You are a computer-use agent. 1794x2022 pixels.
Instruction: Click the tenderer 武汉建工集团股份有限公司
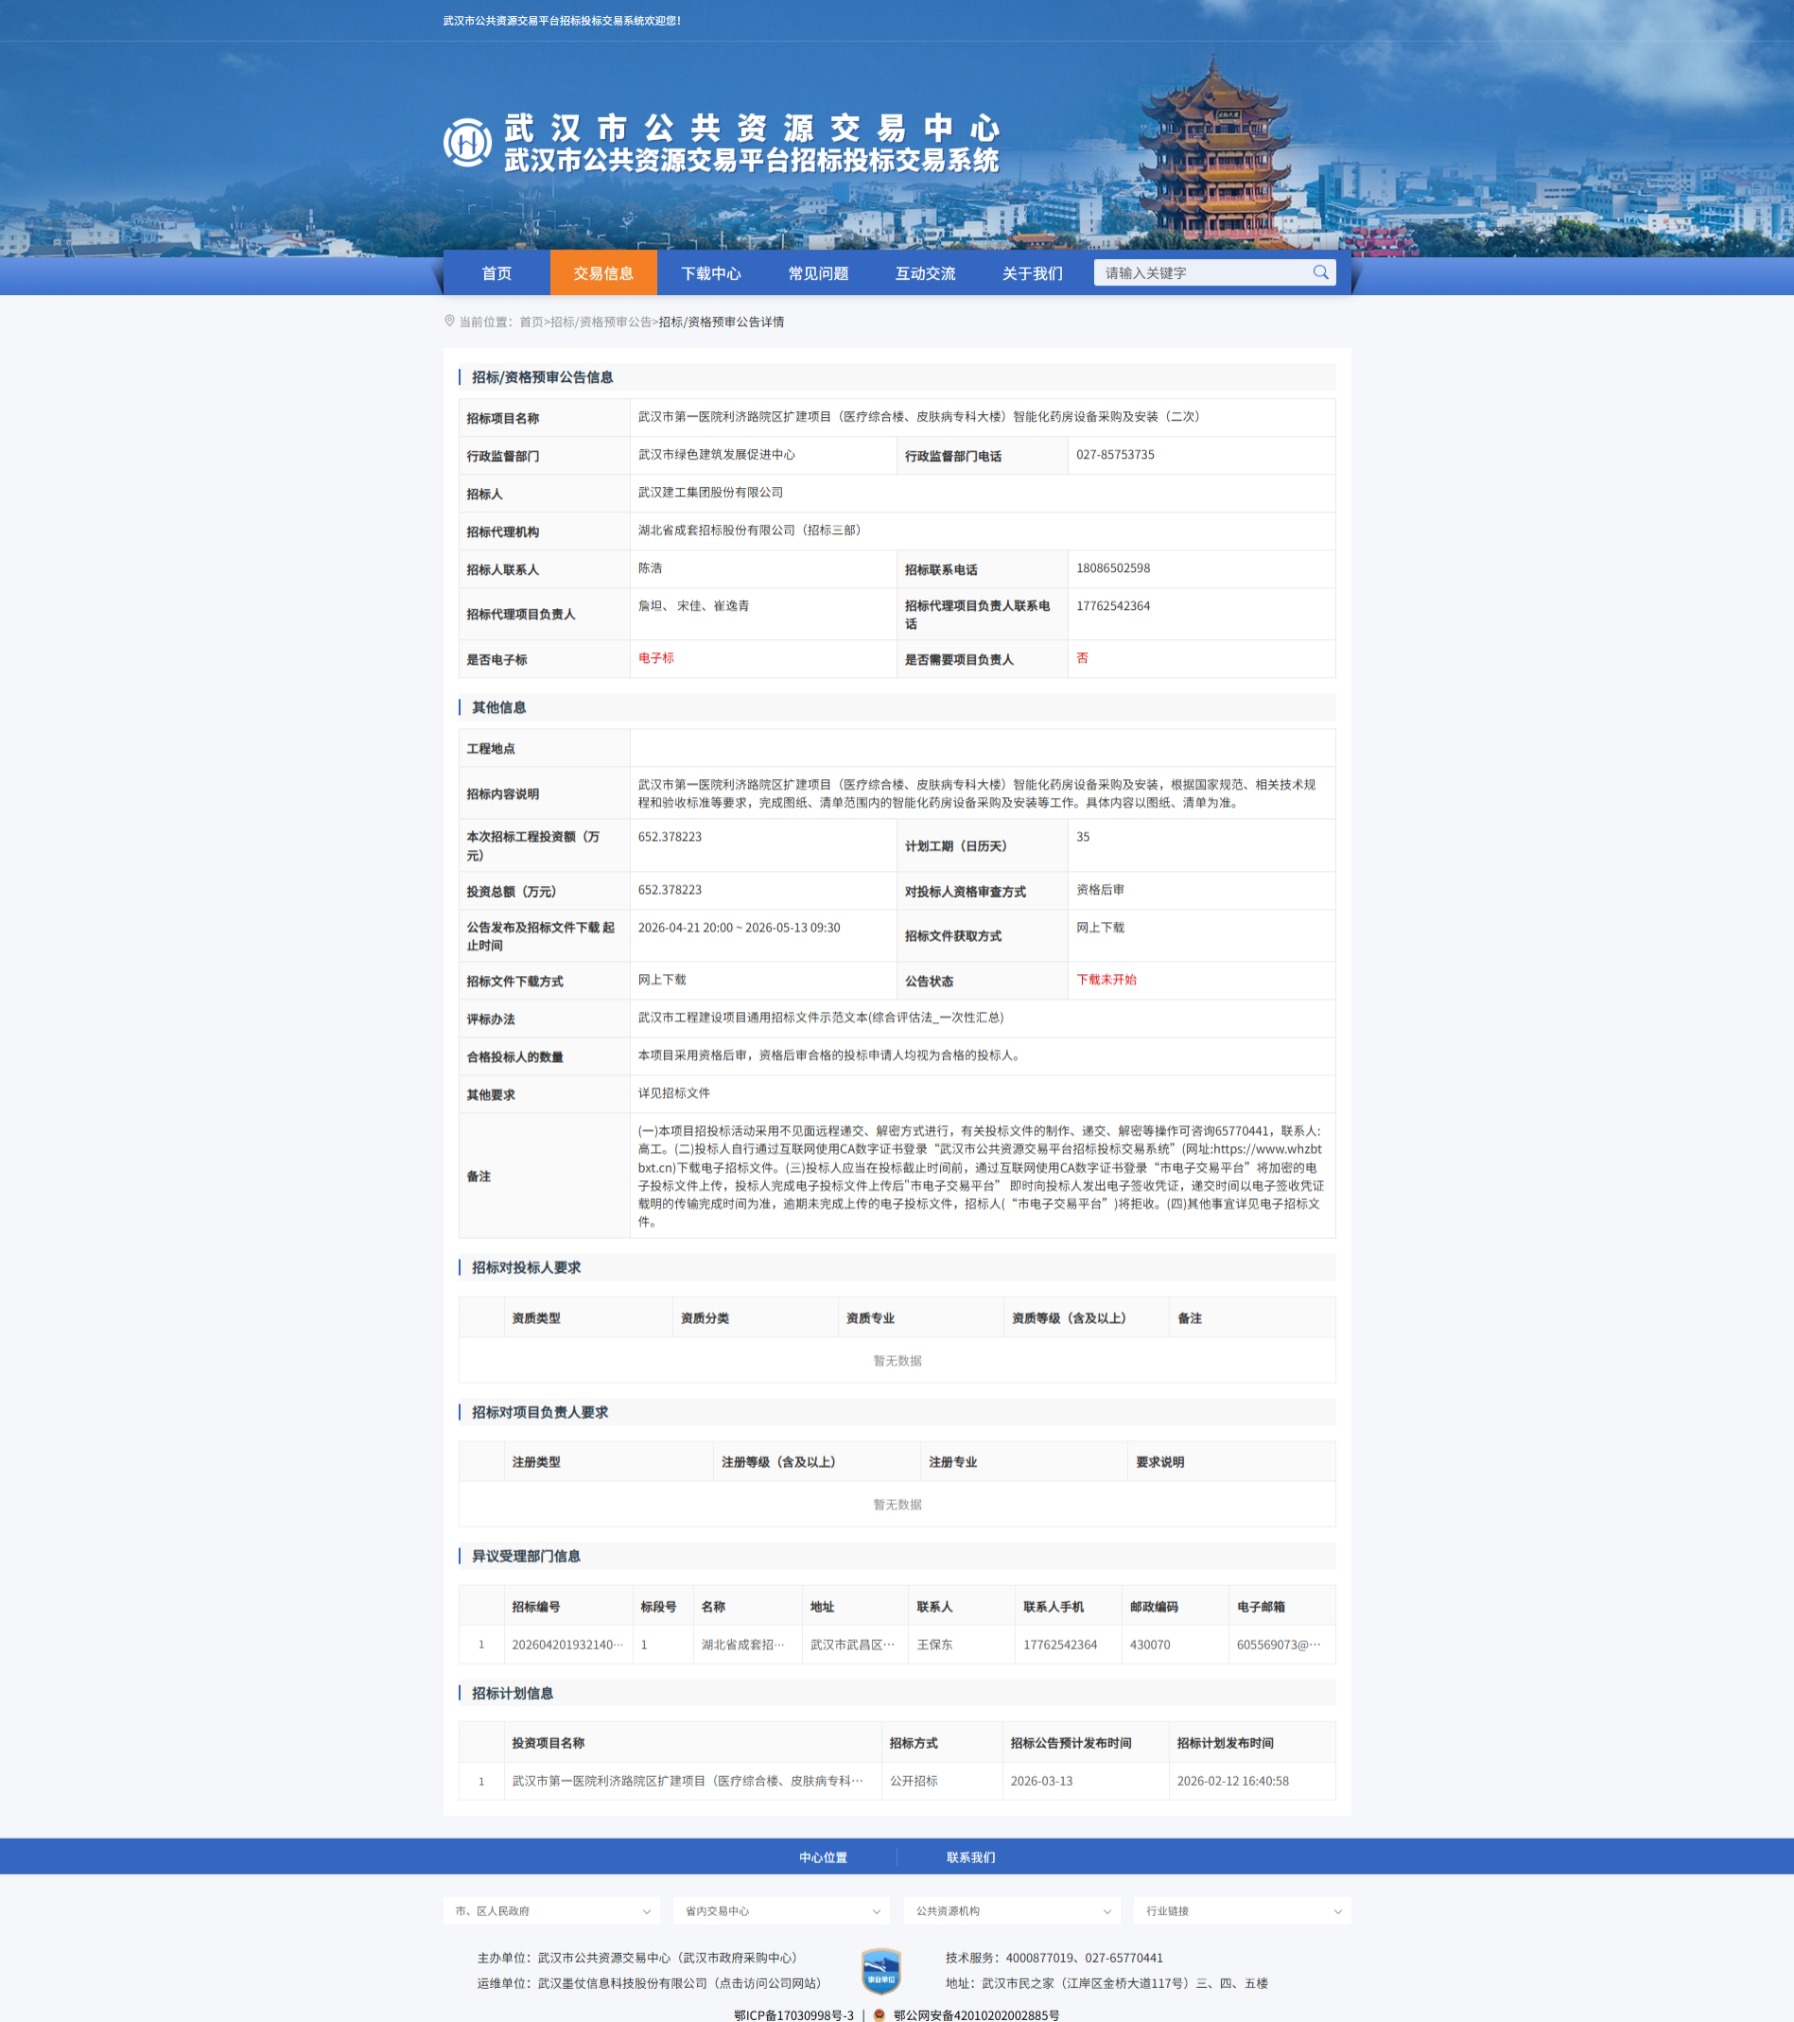coord(711,492)
